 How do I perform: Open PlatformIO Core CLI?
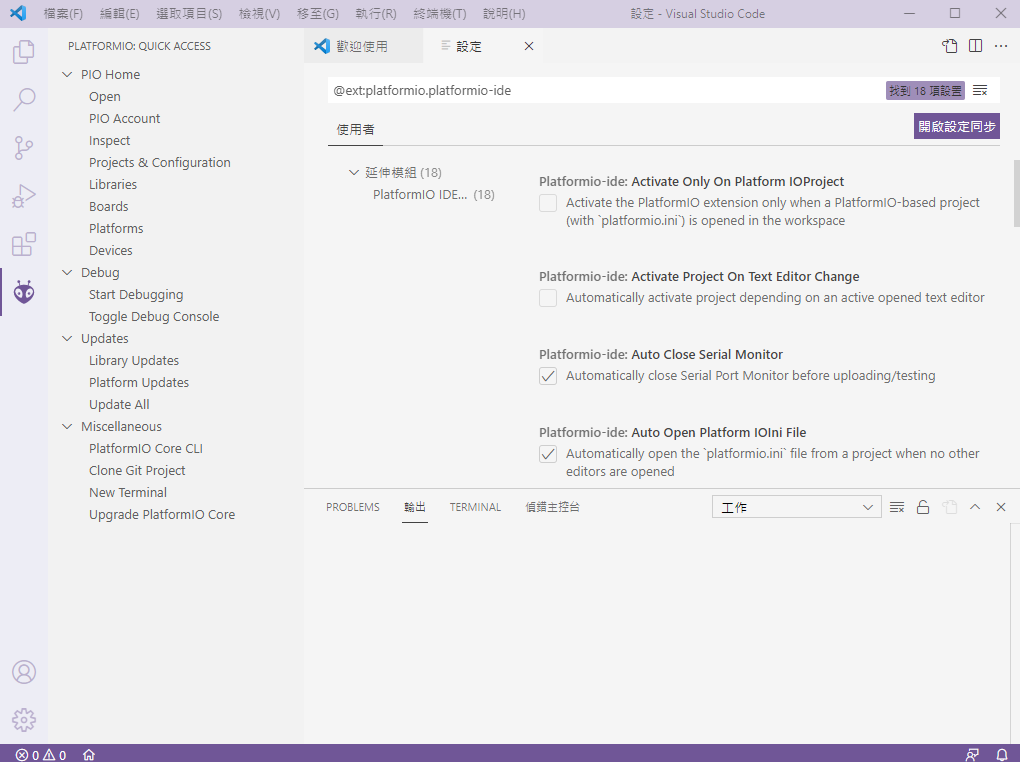click(x=146, y=448)
